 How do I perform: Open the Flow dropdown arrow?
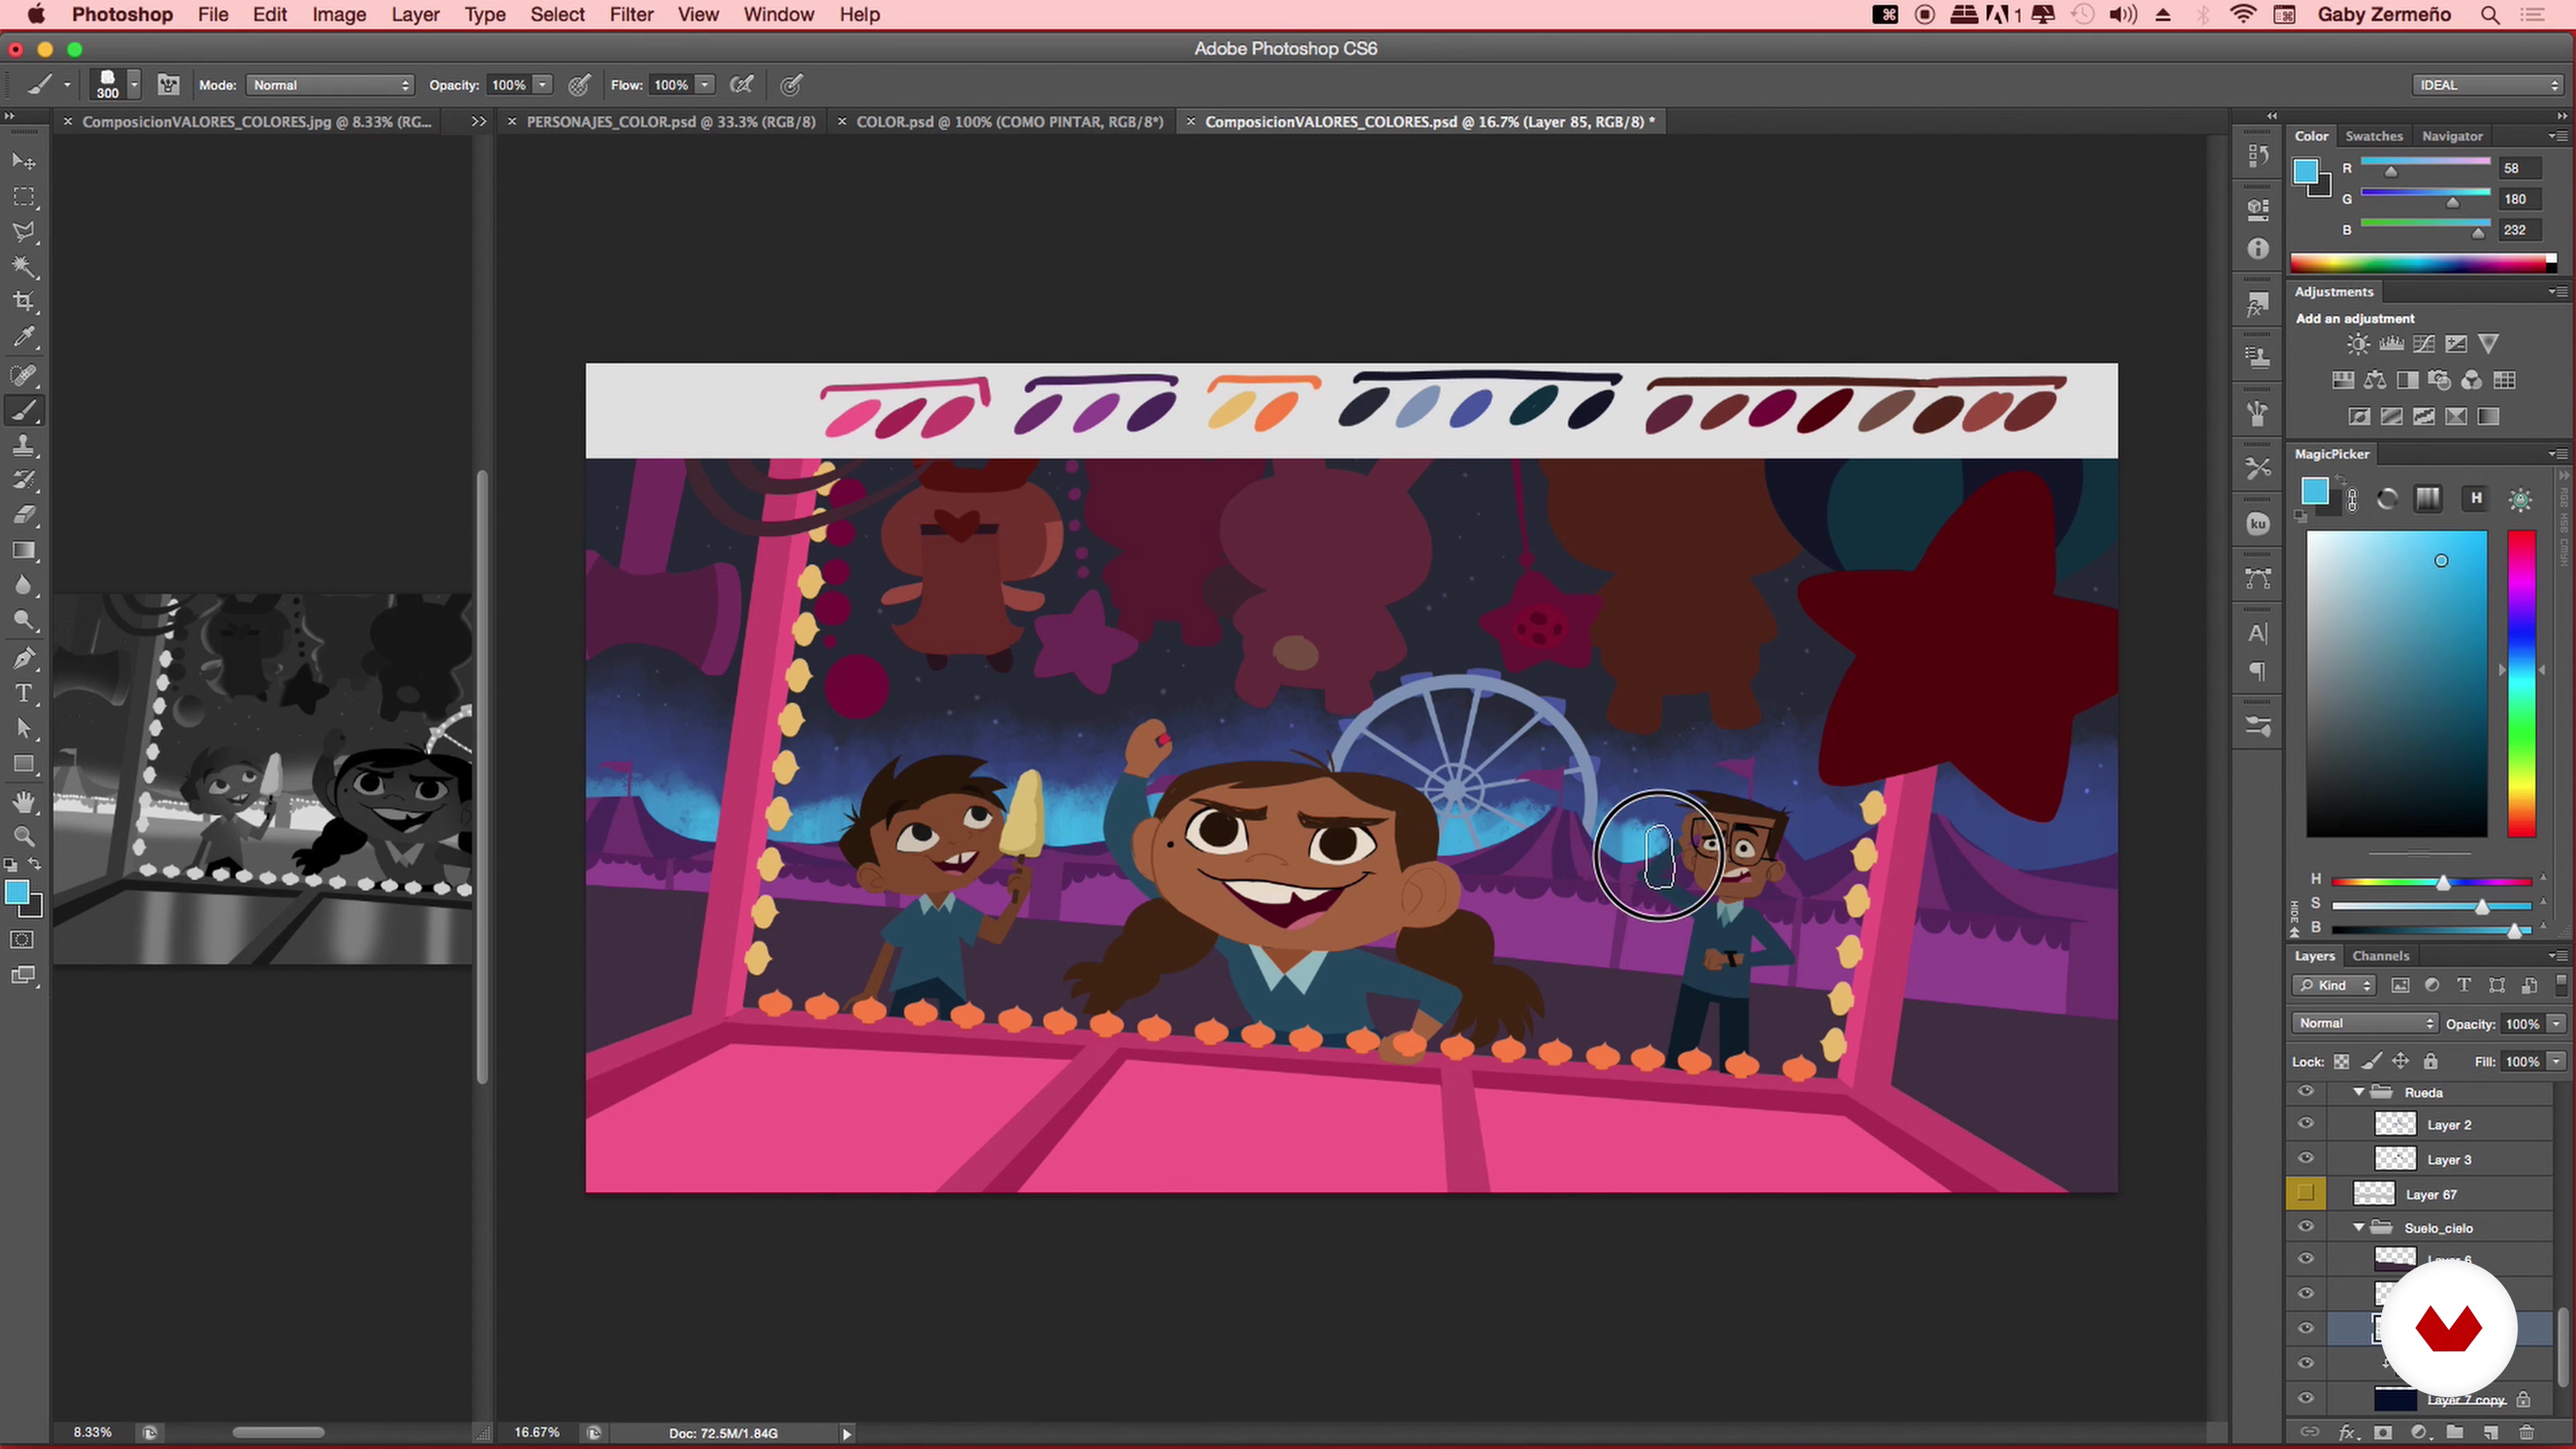705,85
